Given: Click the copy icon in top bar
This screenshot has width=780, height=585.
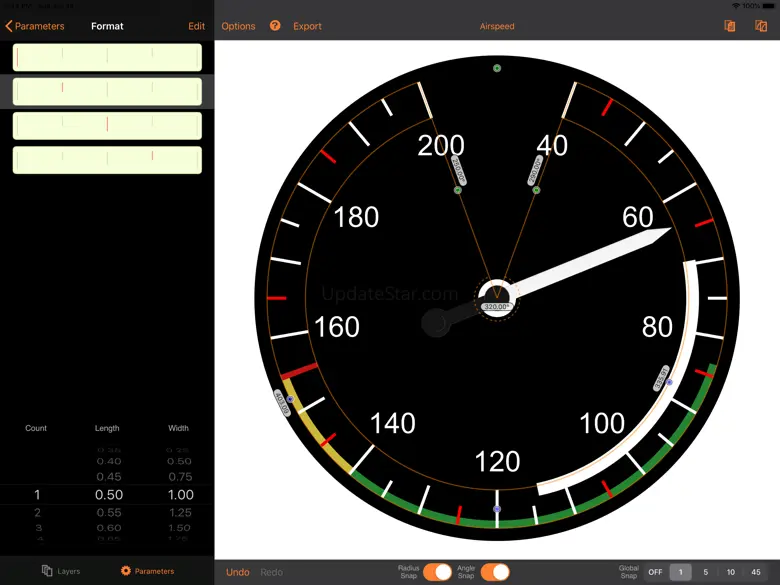Looking at the screenshot, I should click(730, 26).
